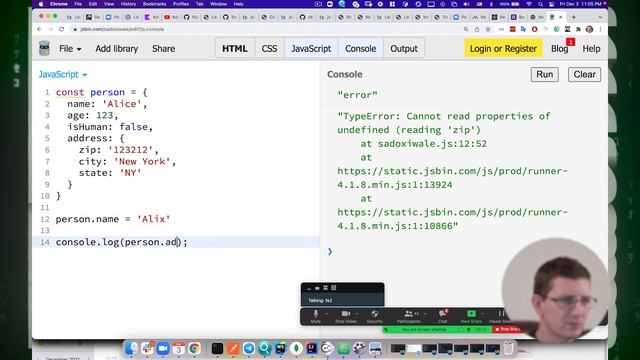Open MongoDB Compass from the Dock

296,348
